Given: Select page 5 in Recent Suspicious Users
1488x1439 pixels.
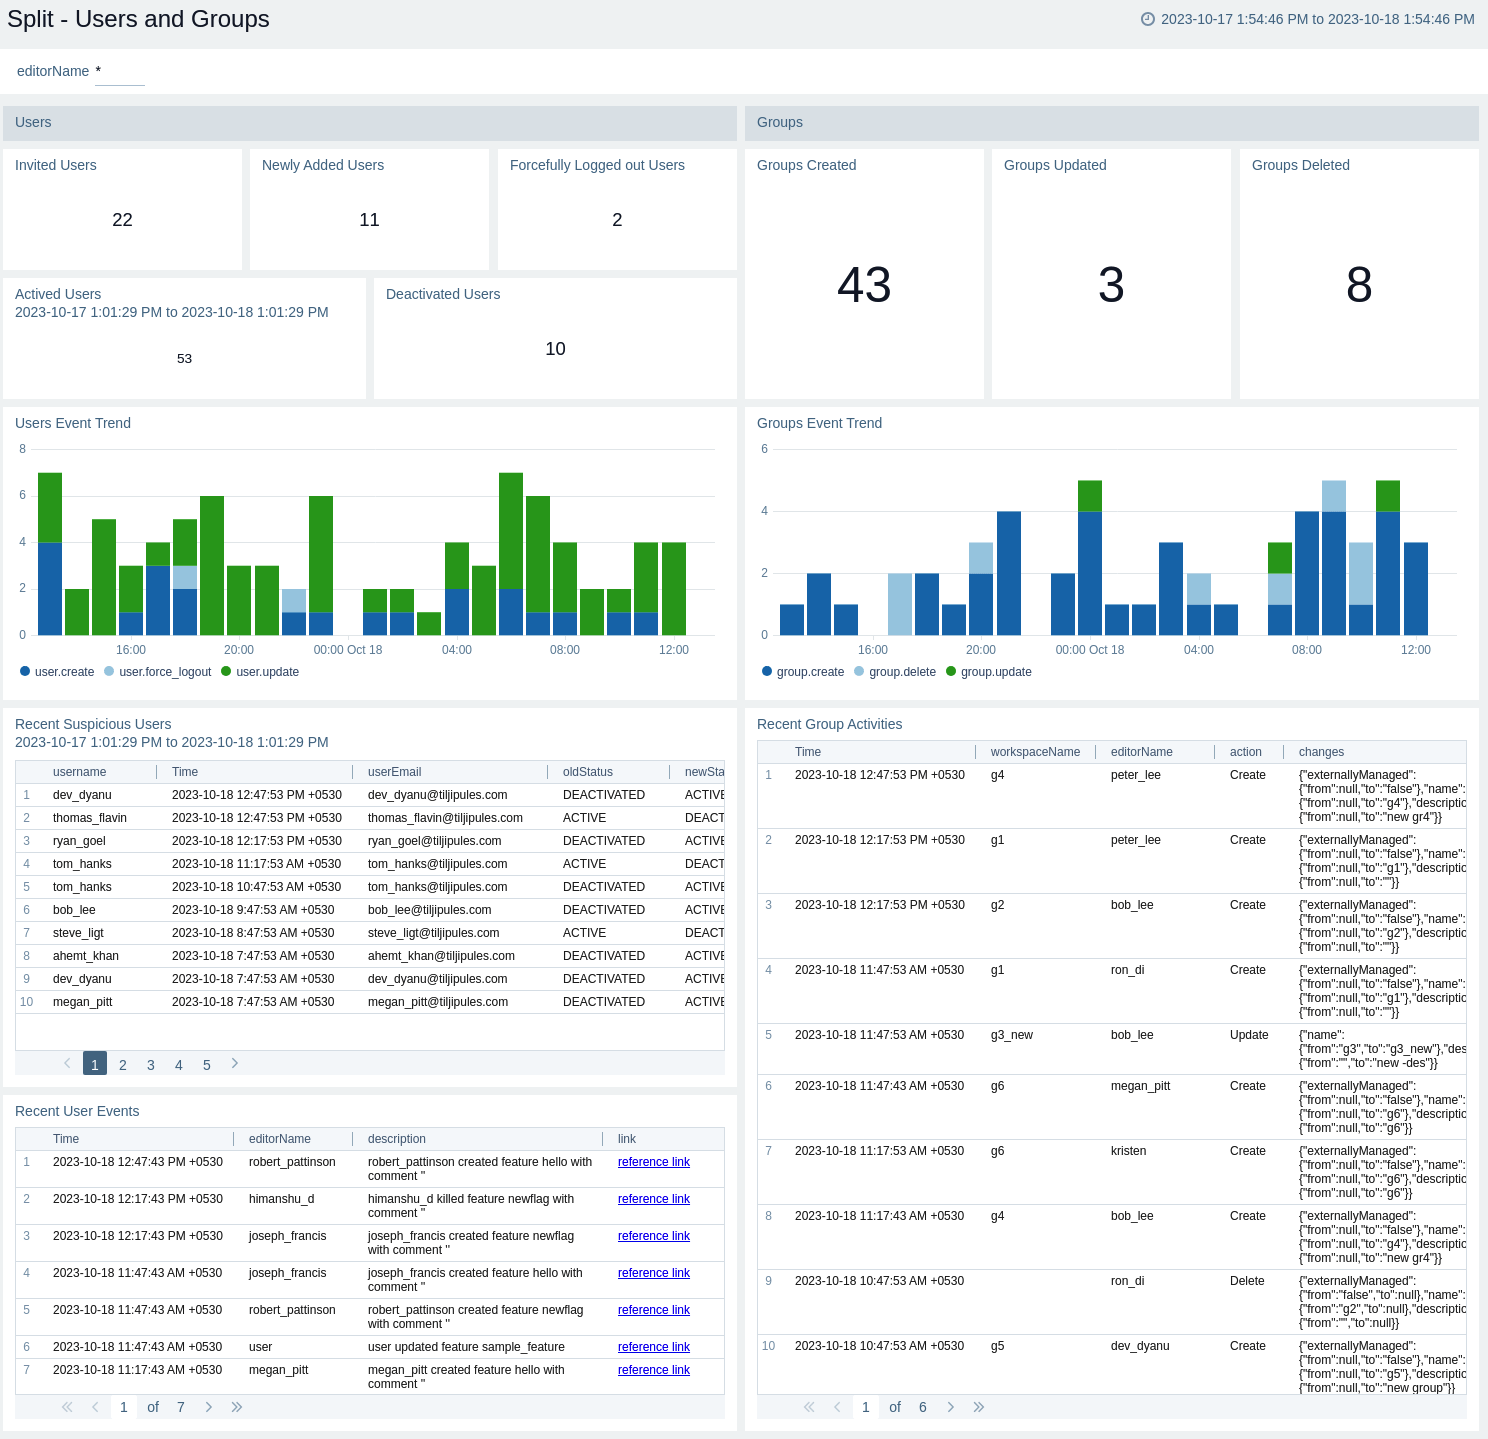Looking at the screenshot, I should pyautogui.click(x=207, y=1065).
